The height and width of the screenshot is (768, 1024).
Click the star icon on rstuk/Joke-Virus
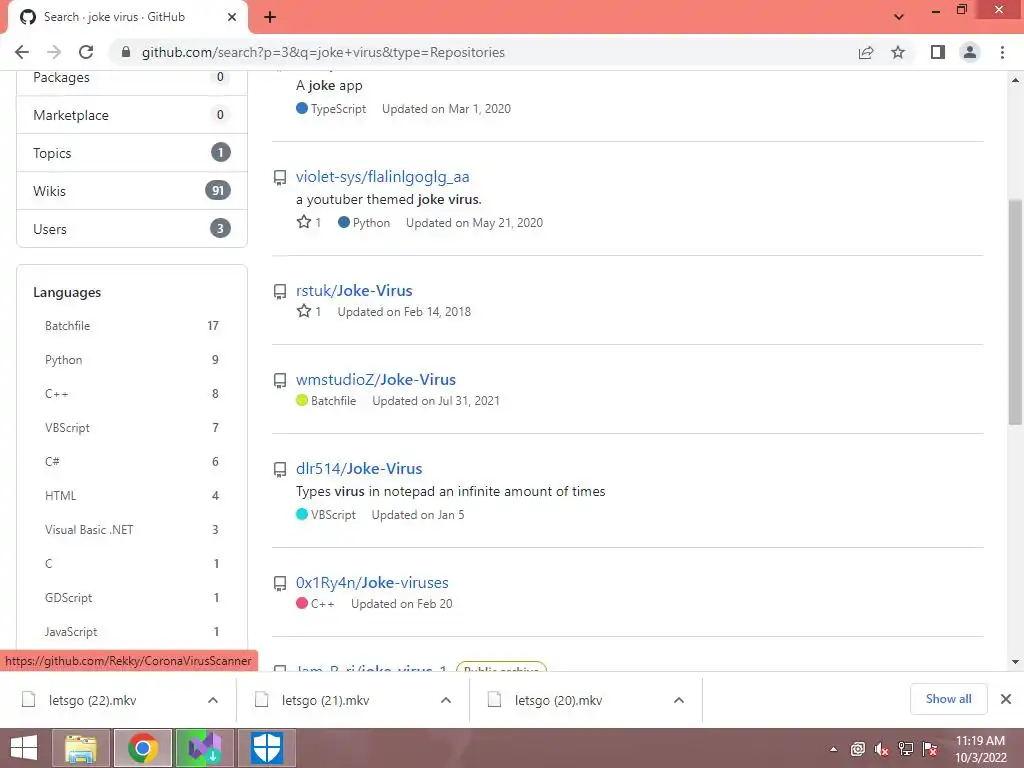(304, 311)
